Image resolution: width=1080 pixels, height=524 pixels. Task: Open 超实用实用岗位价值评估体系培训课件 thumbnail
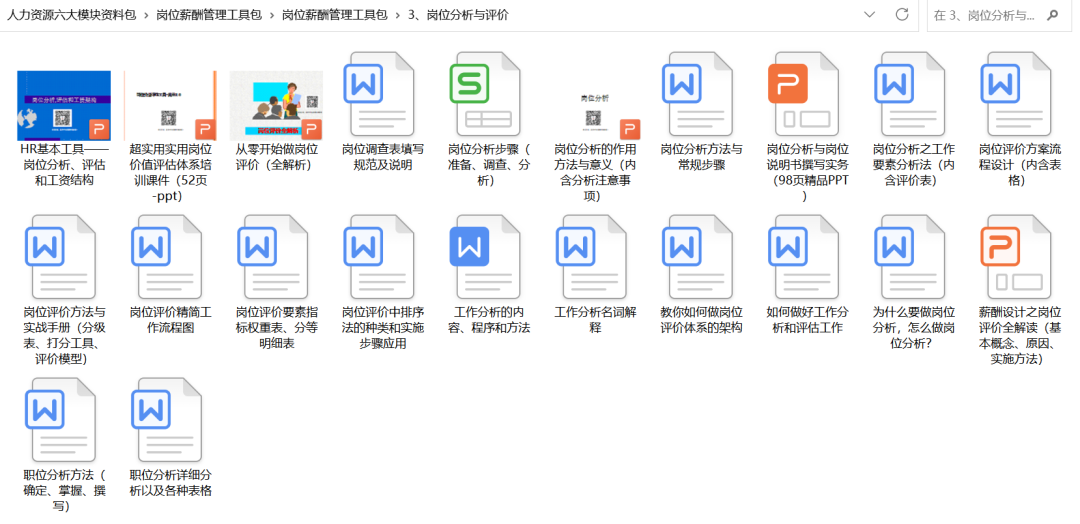tap(170, 105)
